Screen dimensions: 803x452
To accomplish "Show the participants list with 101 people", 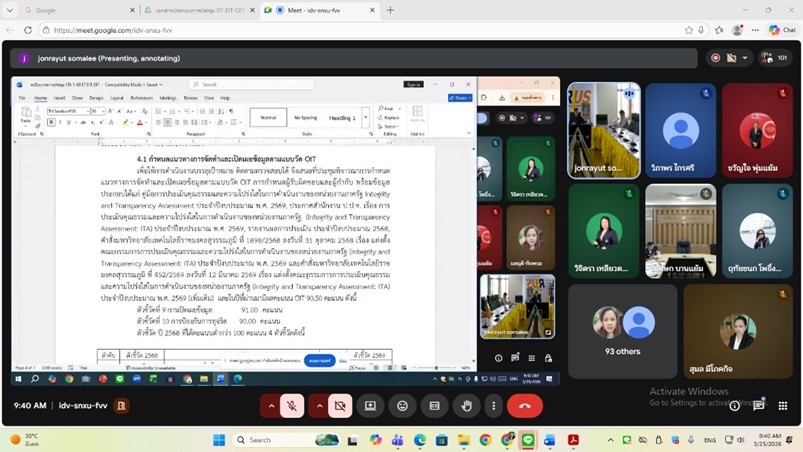I will (x=775, y=58).
